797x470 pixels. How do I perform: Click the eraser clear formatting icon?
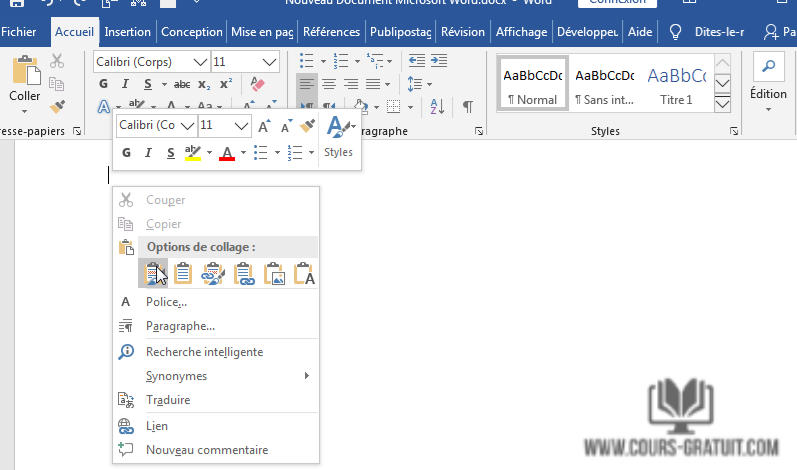257,84
